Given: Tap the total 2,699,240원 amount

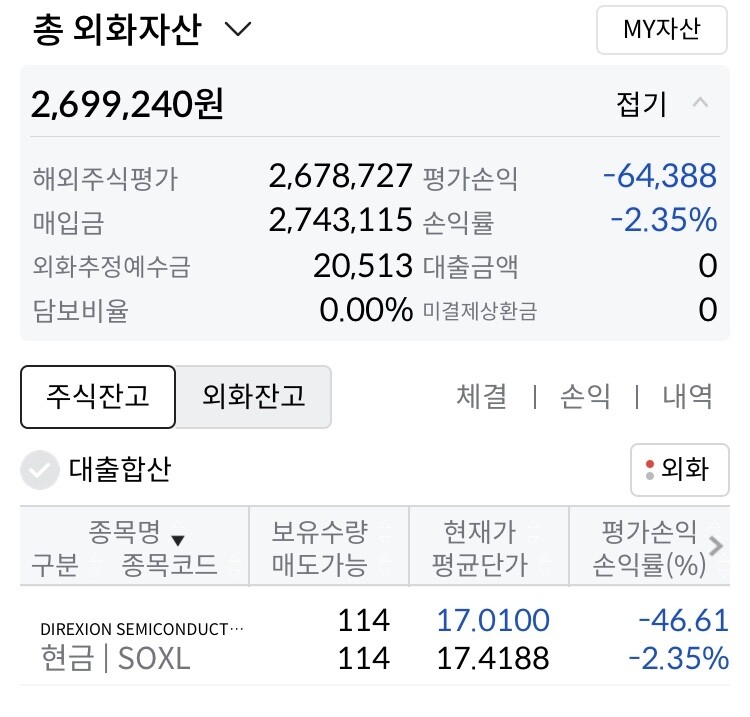Looking at the screenshot, I should pyautogui.click(x=128, y=103).
